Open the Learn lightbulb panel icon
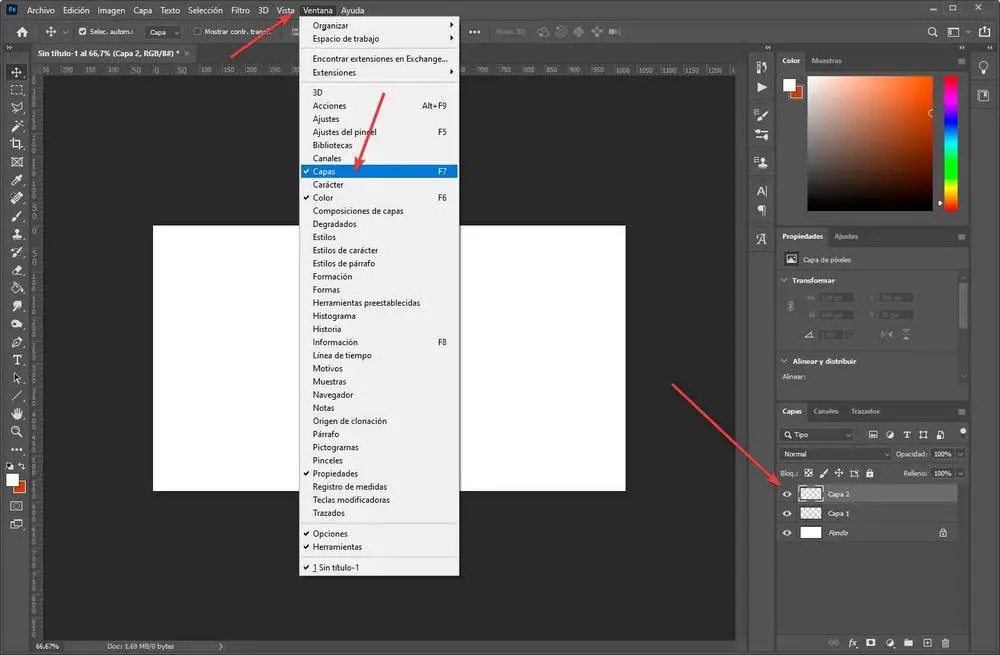This screenshot has width=1000, height=655. (x=983, y=68)
